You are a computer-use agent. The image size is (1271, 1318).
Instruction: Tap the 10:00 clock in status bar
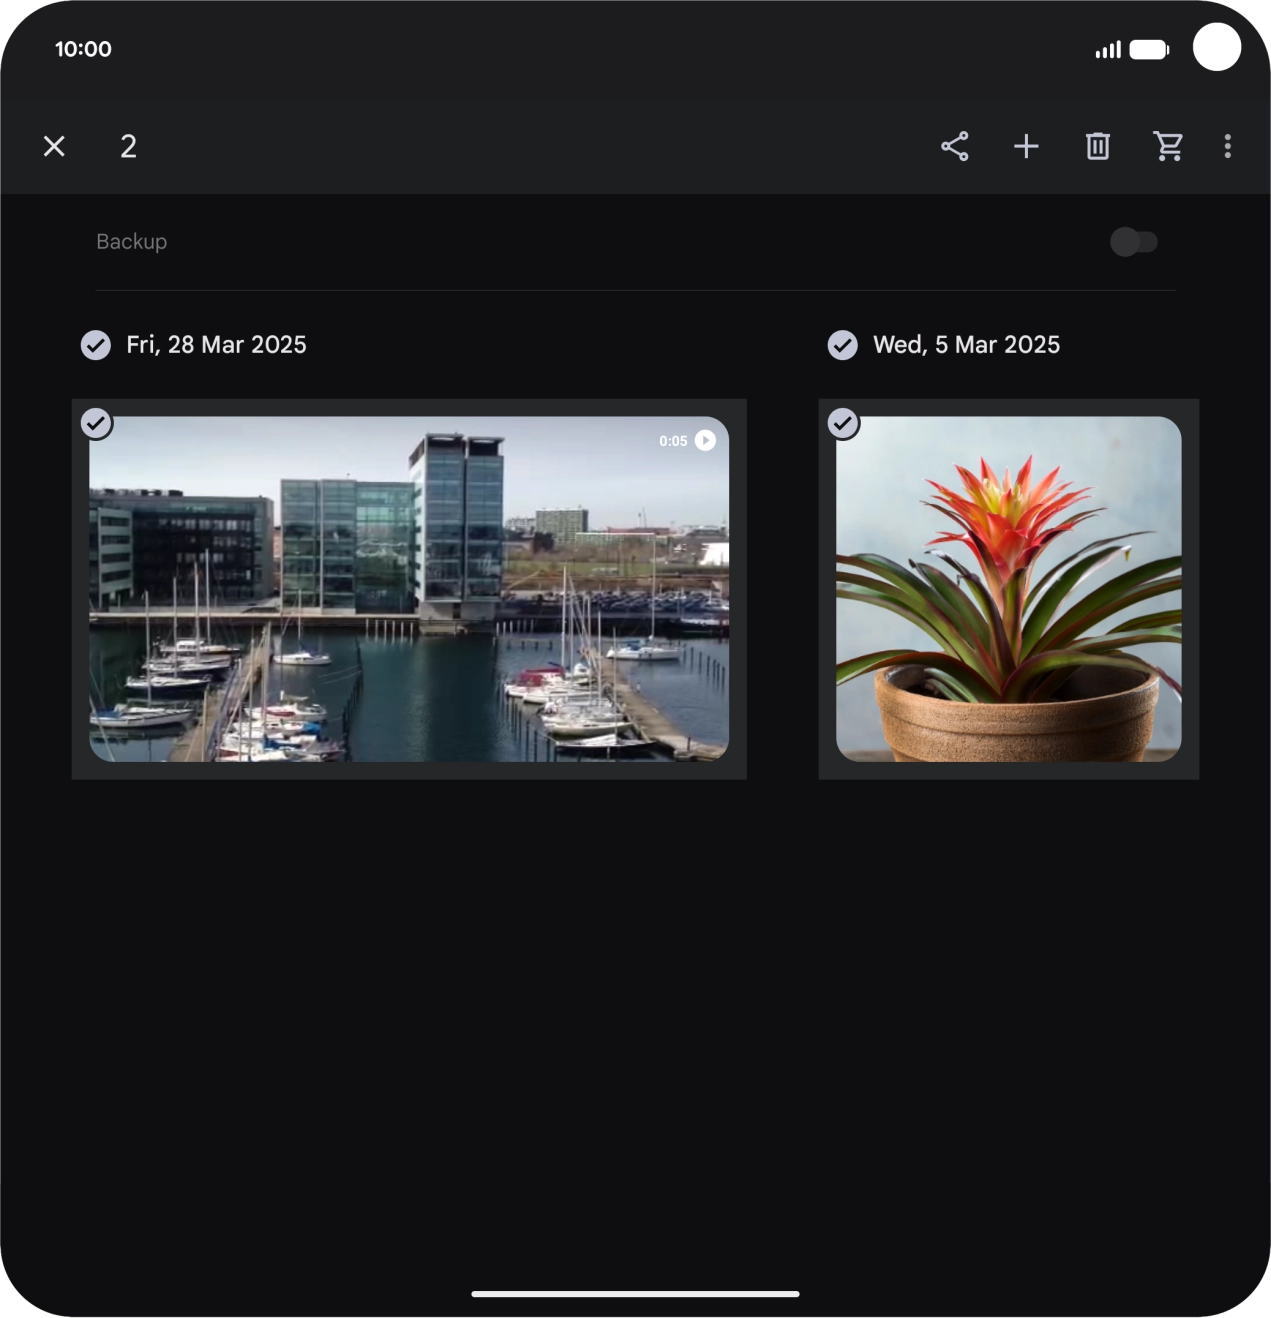[x=83, y=49]
